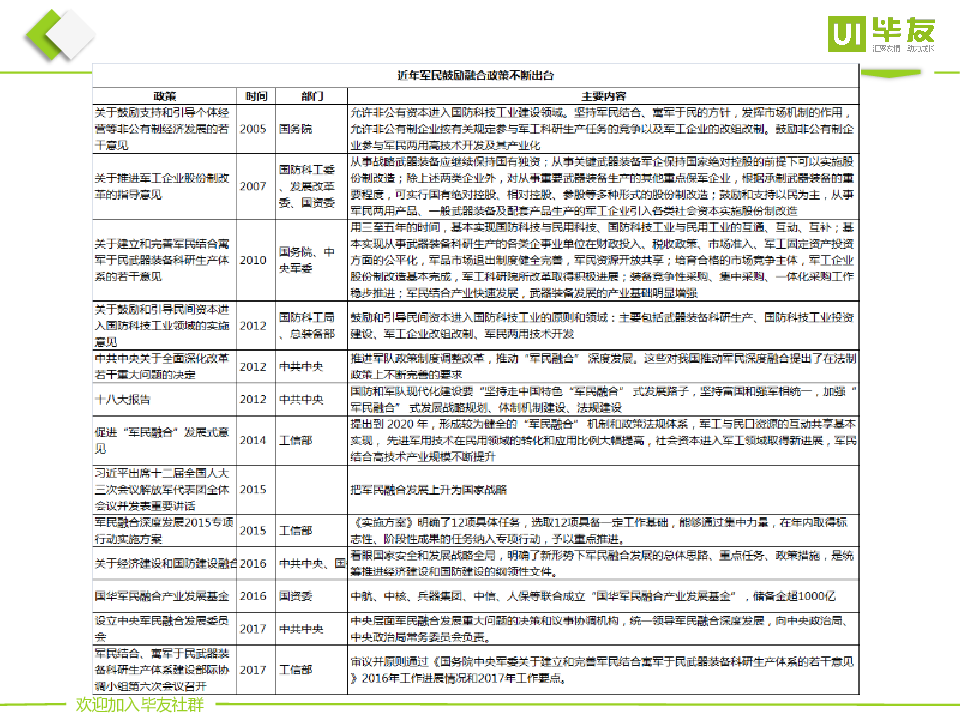Image resolution: width=960 pixels, height=720 pixels.
Task: Select the table title 近年军民融合政策不断出台
Action: pos(475,75)
